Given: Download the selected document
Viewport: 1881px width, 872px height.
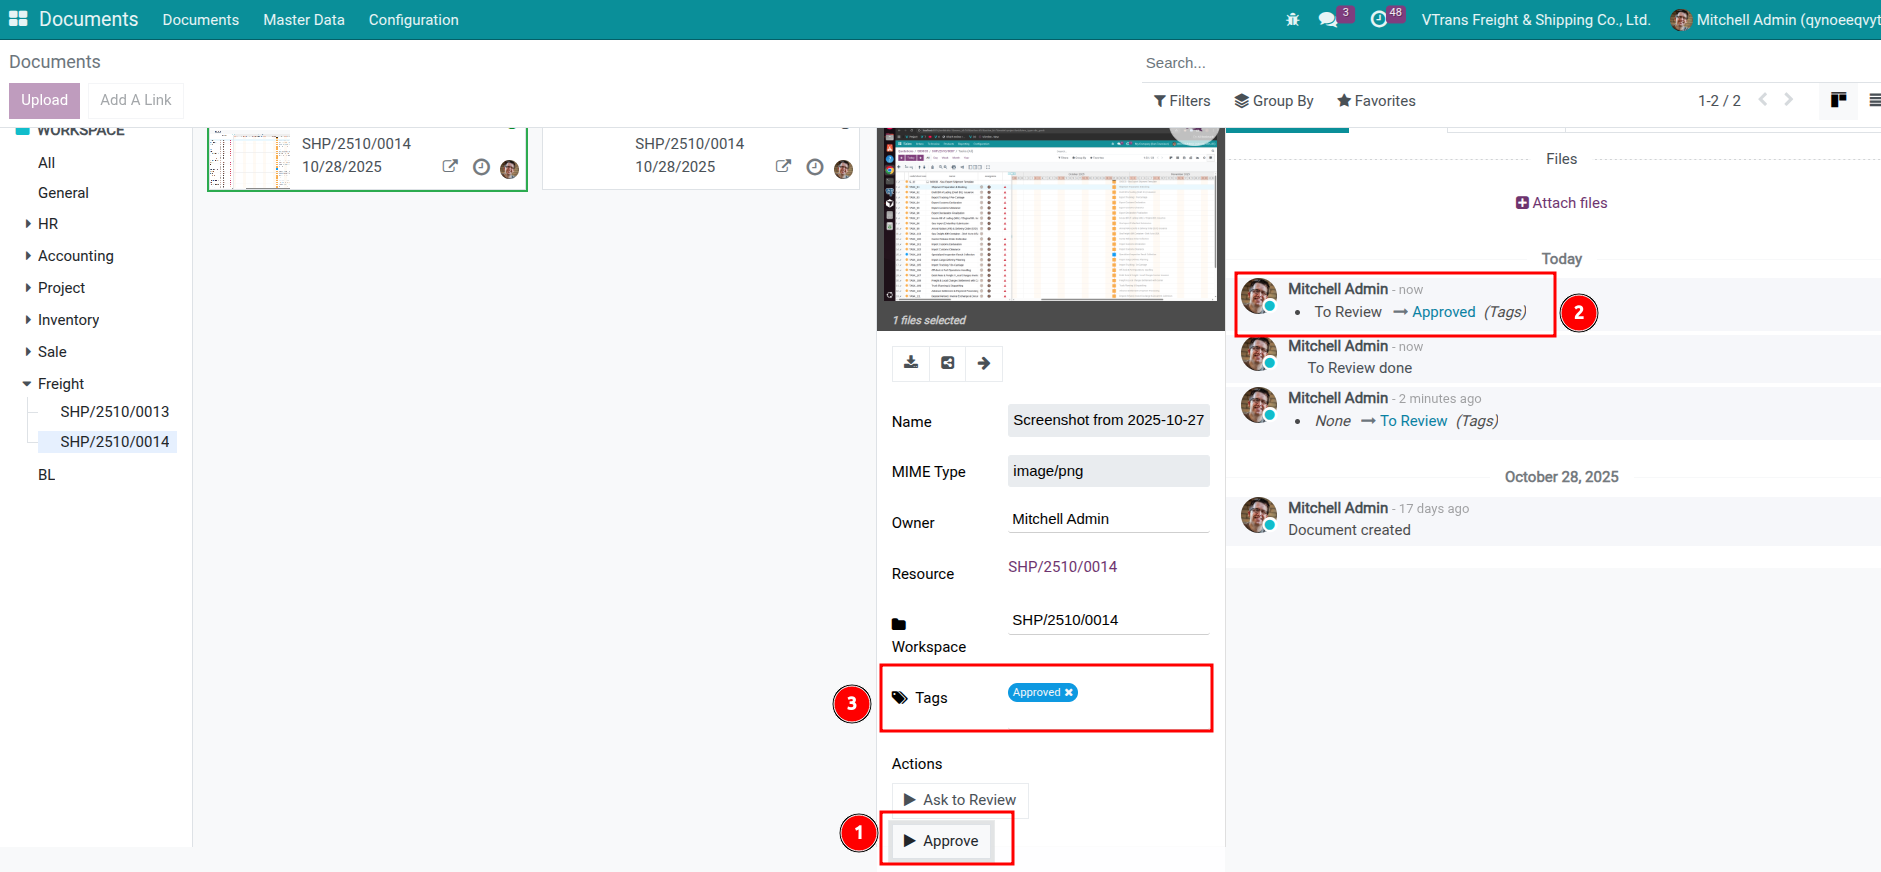Looking at the screenshot, I should click(911, 363).
